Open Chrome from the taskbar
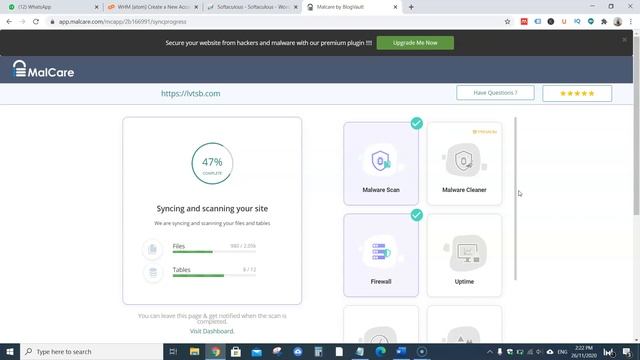 [x=216, y=351]
